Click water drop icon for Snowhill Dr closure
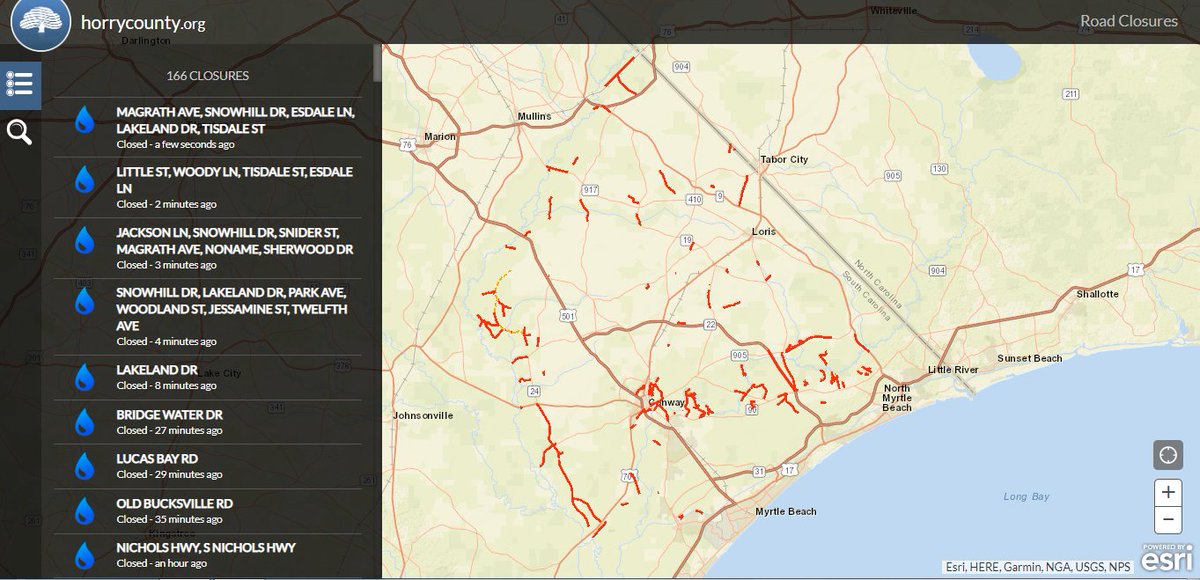 (x=85, y=301)
